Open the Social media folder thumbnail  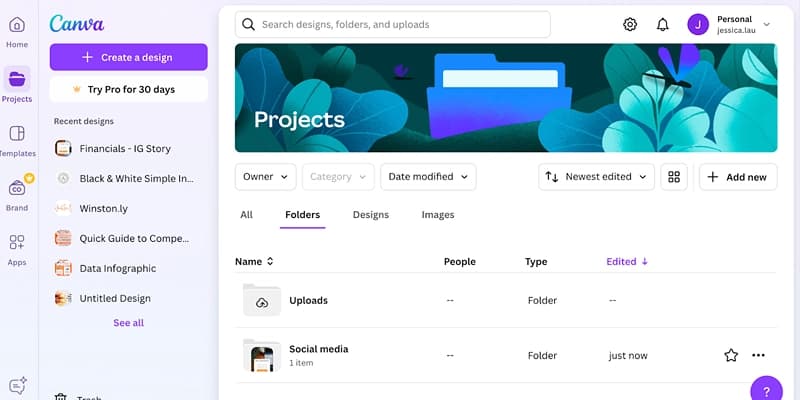tap(262, 355)
